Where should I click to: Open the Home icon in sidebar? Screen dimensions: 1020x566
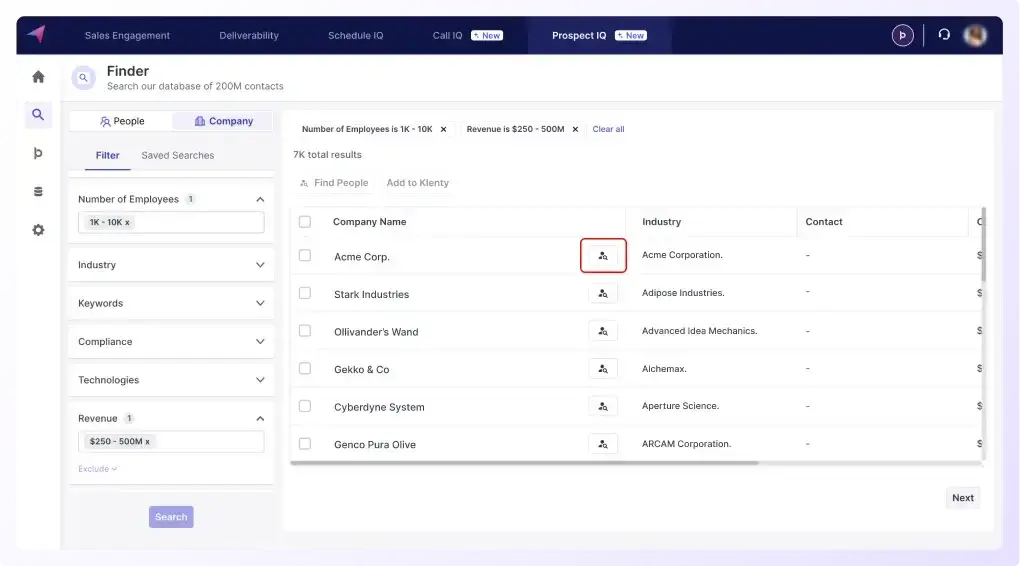38,77
